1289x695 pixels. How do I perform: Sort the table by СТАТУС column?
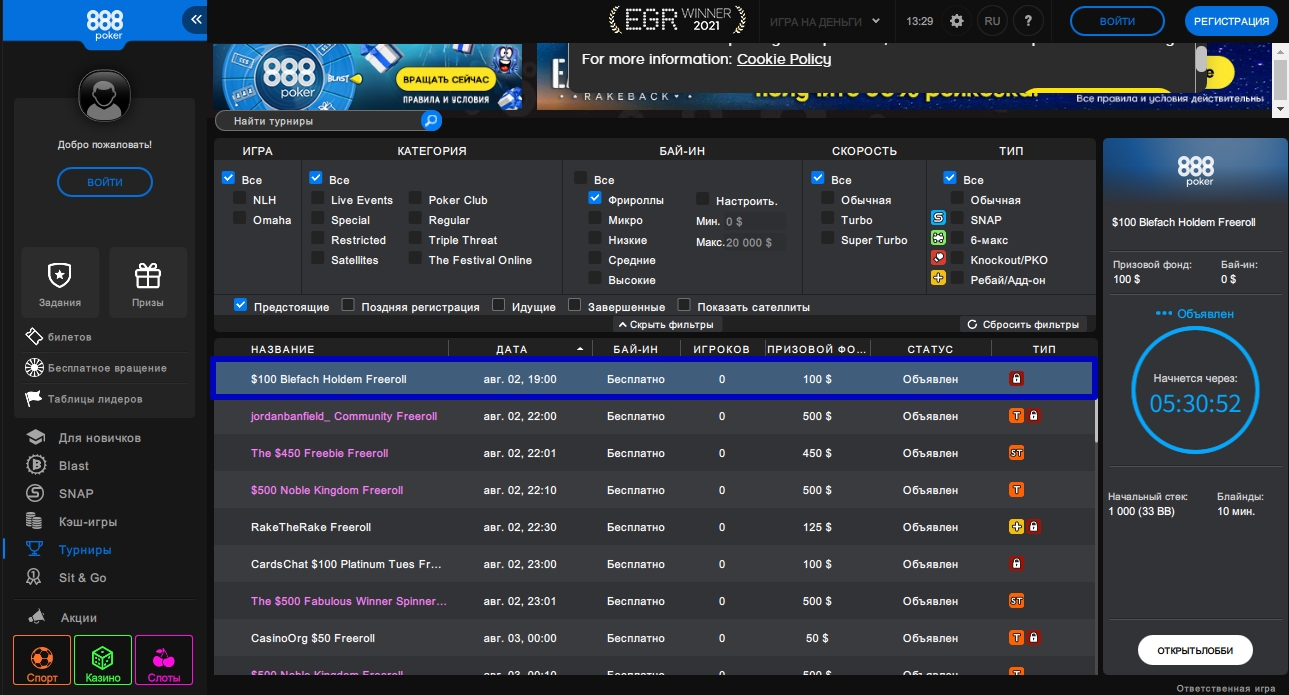click(x=930, y=349)
